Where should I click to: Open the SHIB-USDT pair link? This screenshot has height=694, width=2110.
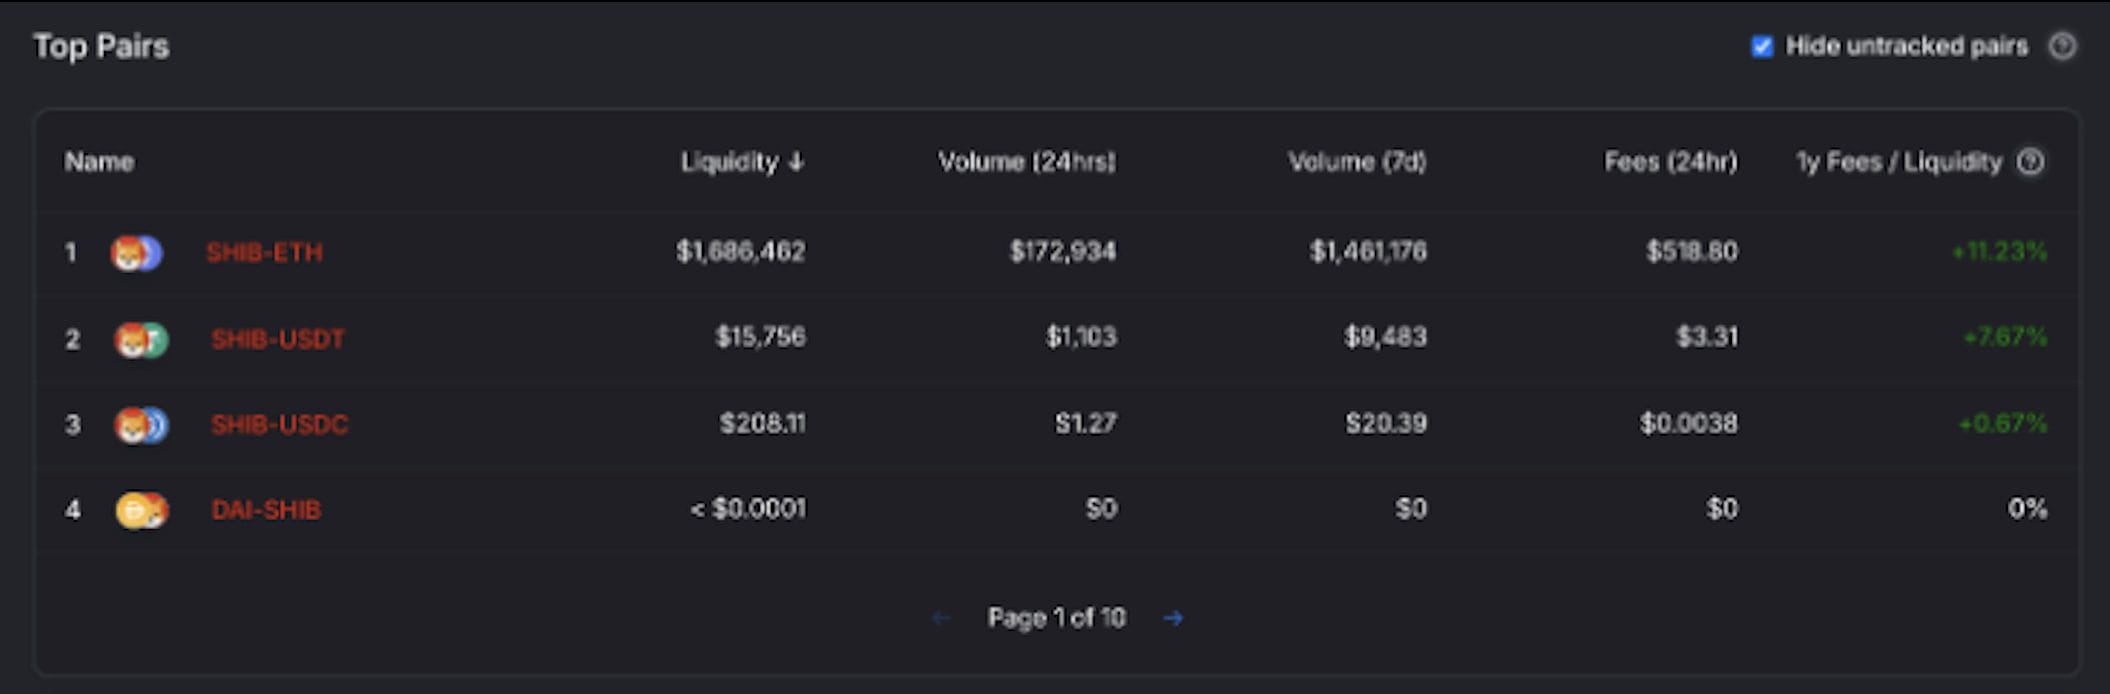[278, 340]
